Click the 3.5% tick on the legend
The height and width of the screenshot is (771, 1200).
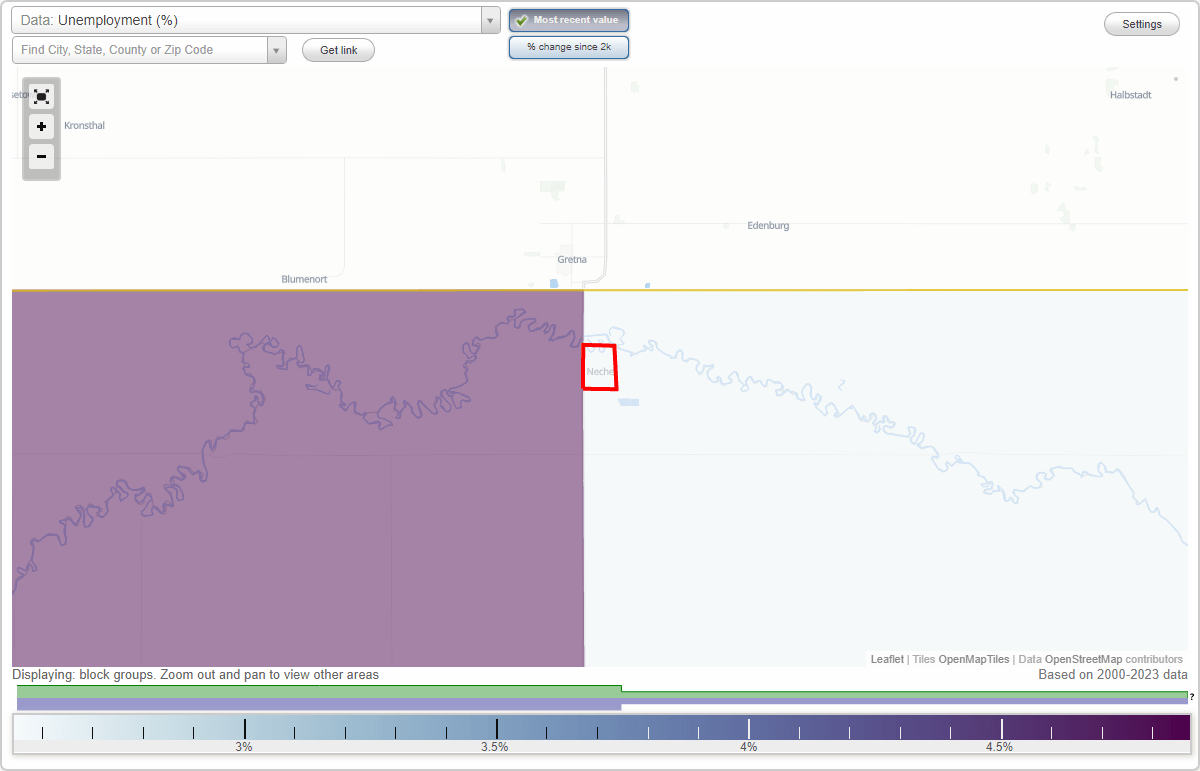pos(495,746)
